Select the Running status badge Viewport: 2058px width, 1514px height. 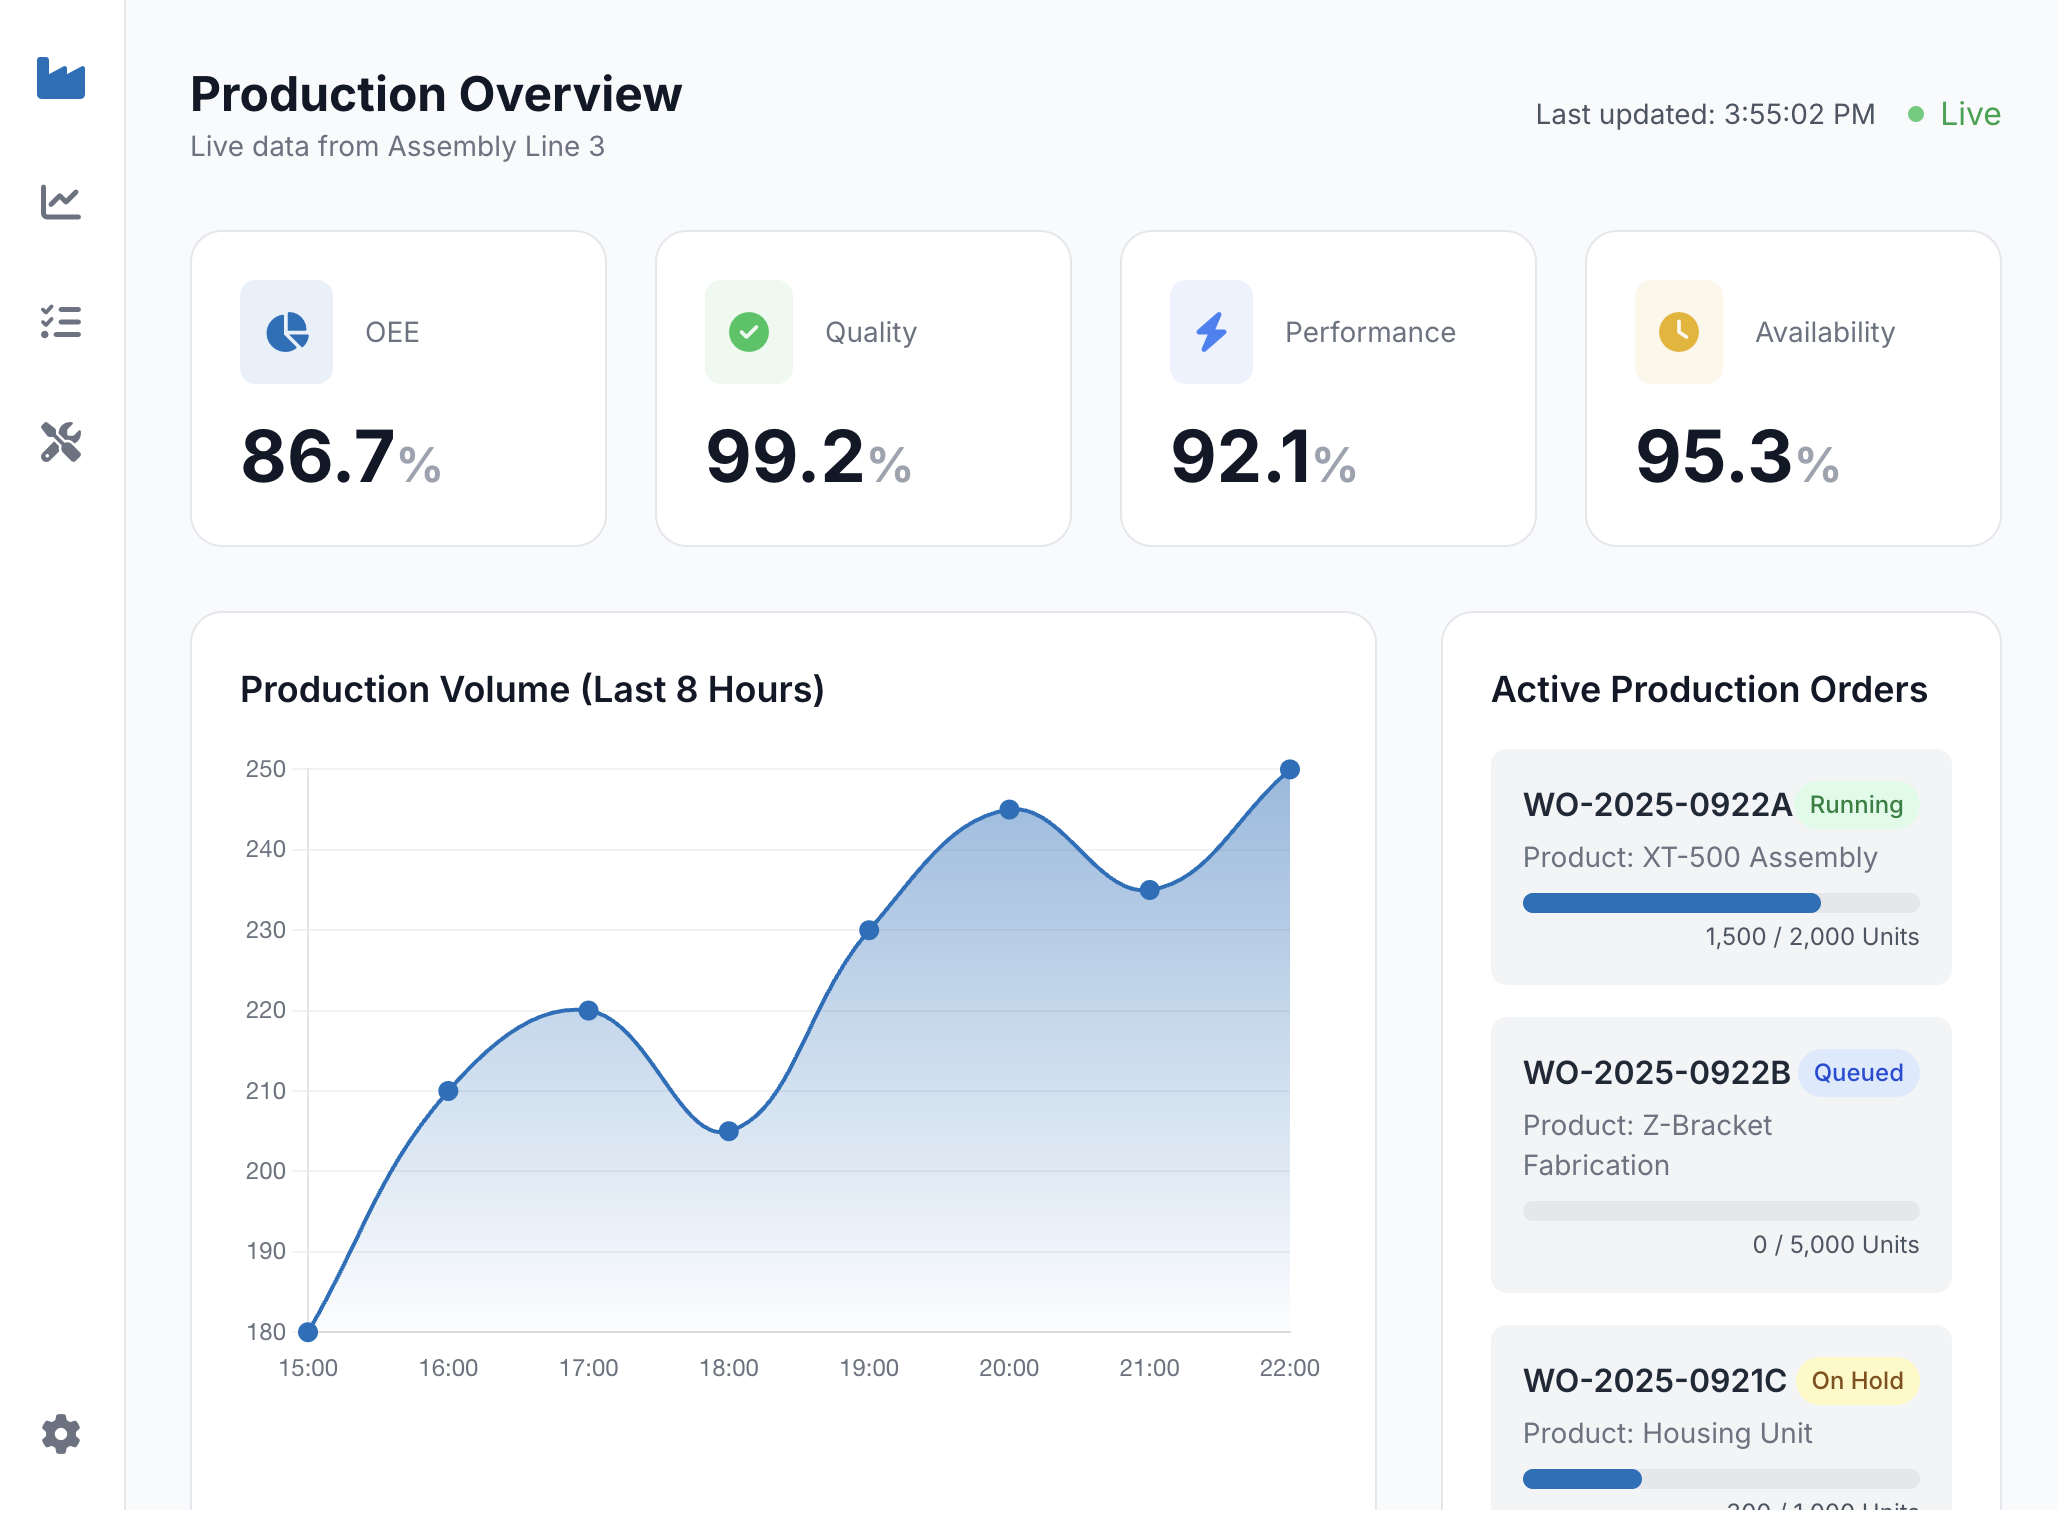tap(1856, 805)
